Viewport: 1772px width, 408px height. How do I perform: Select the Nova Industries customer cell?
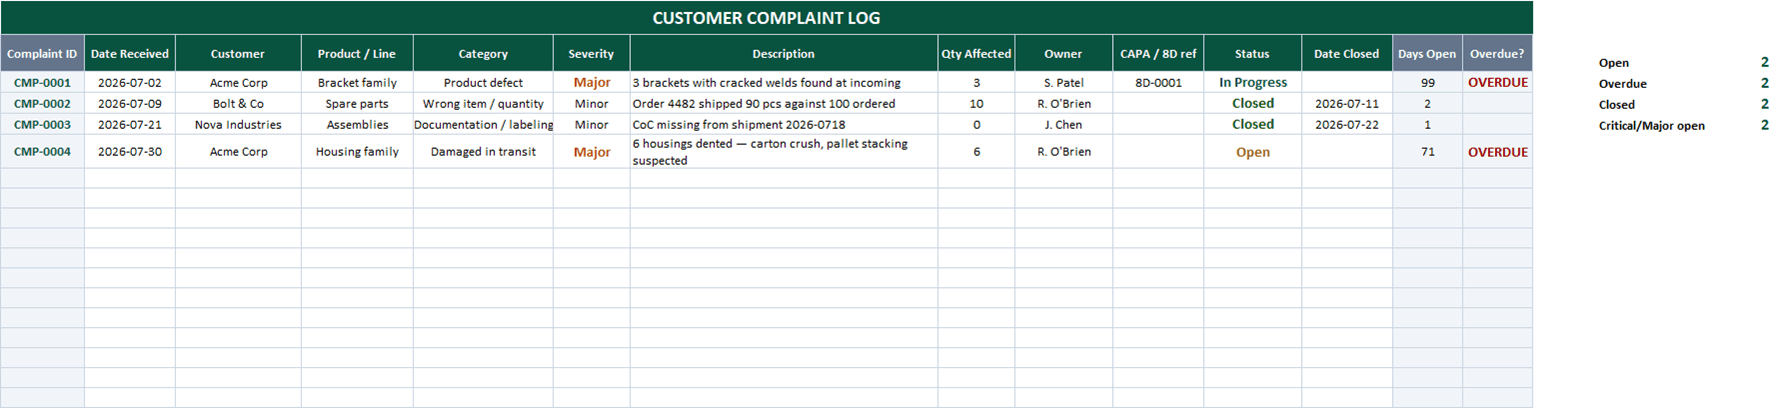(238, 125)
